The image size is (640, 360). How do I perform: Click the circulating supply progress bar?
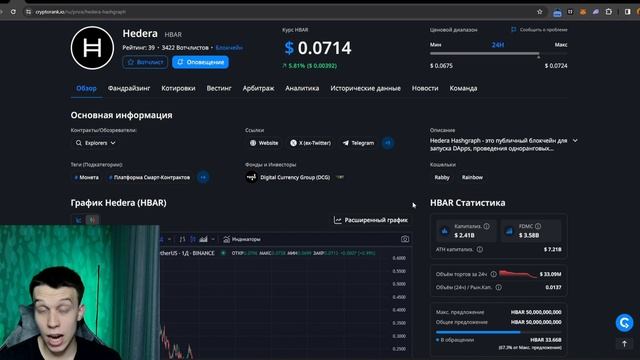pos(498,332)
